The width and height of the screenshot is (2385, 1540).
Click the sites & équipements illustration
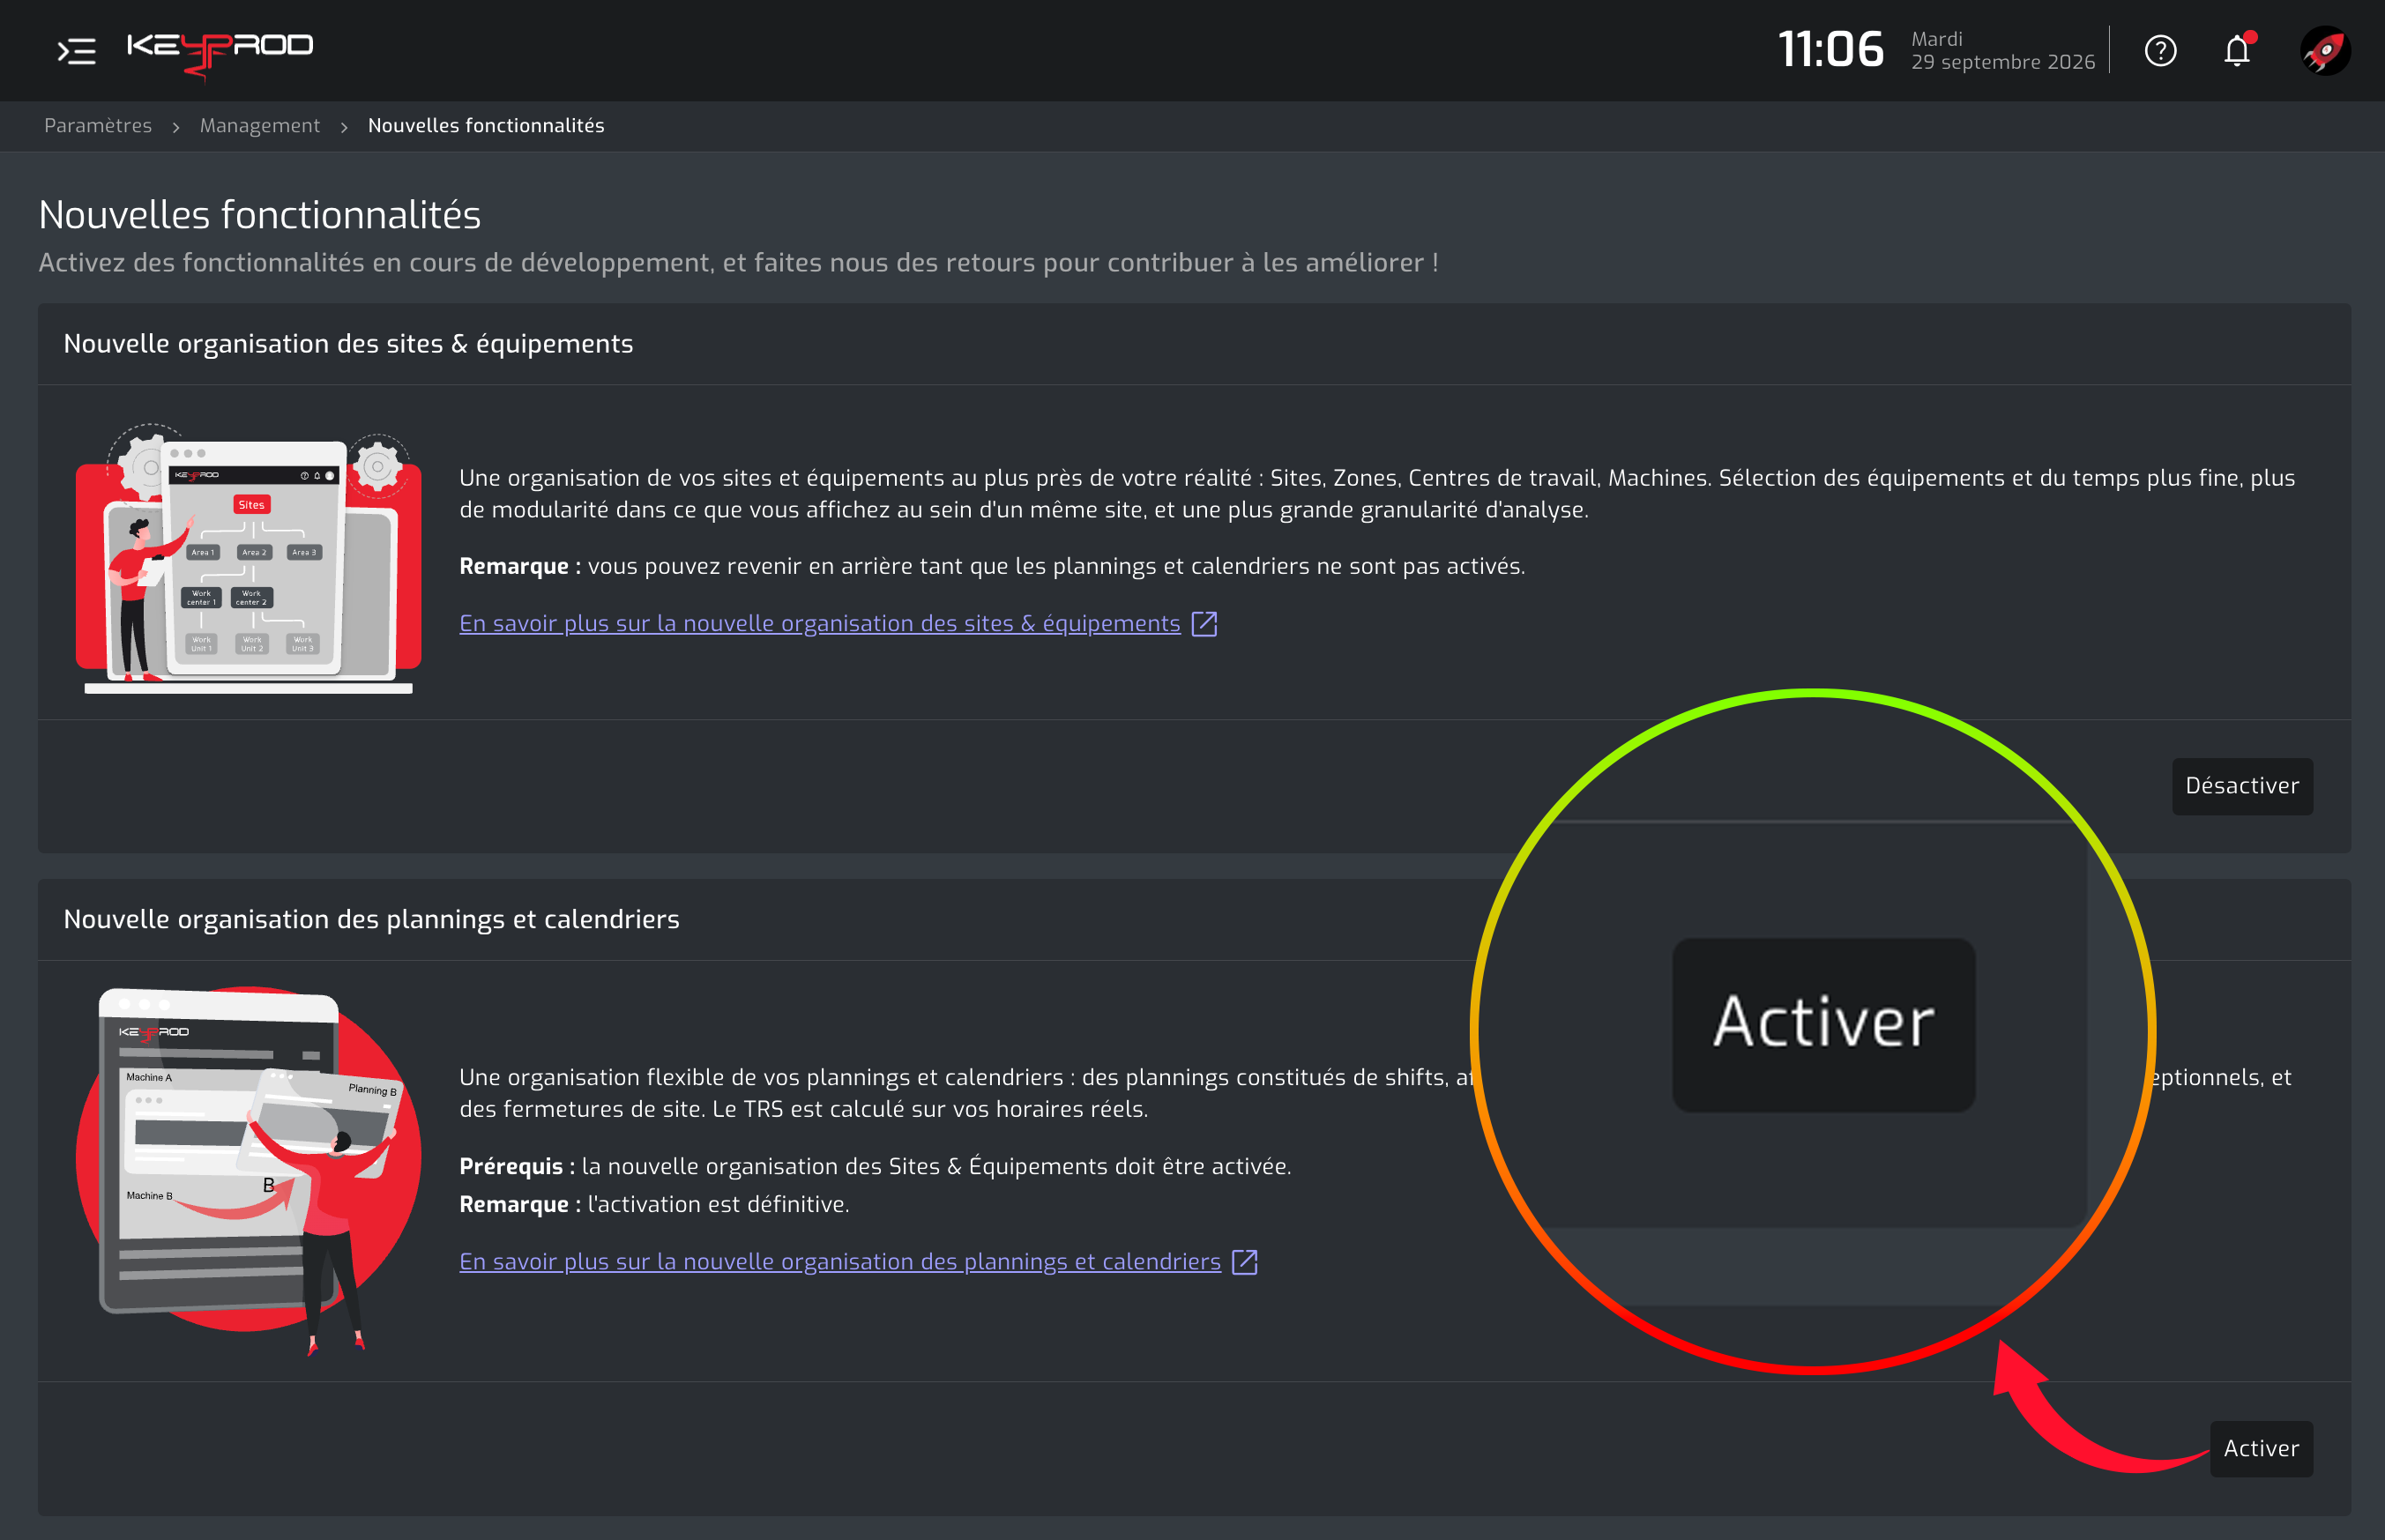click(248, 558)
